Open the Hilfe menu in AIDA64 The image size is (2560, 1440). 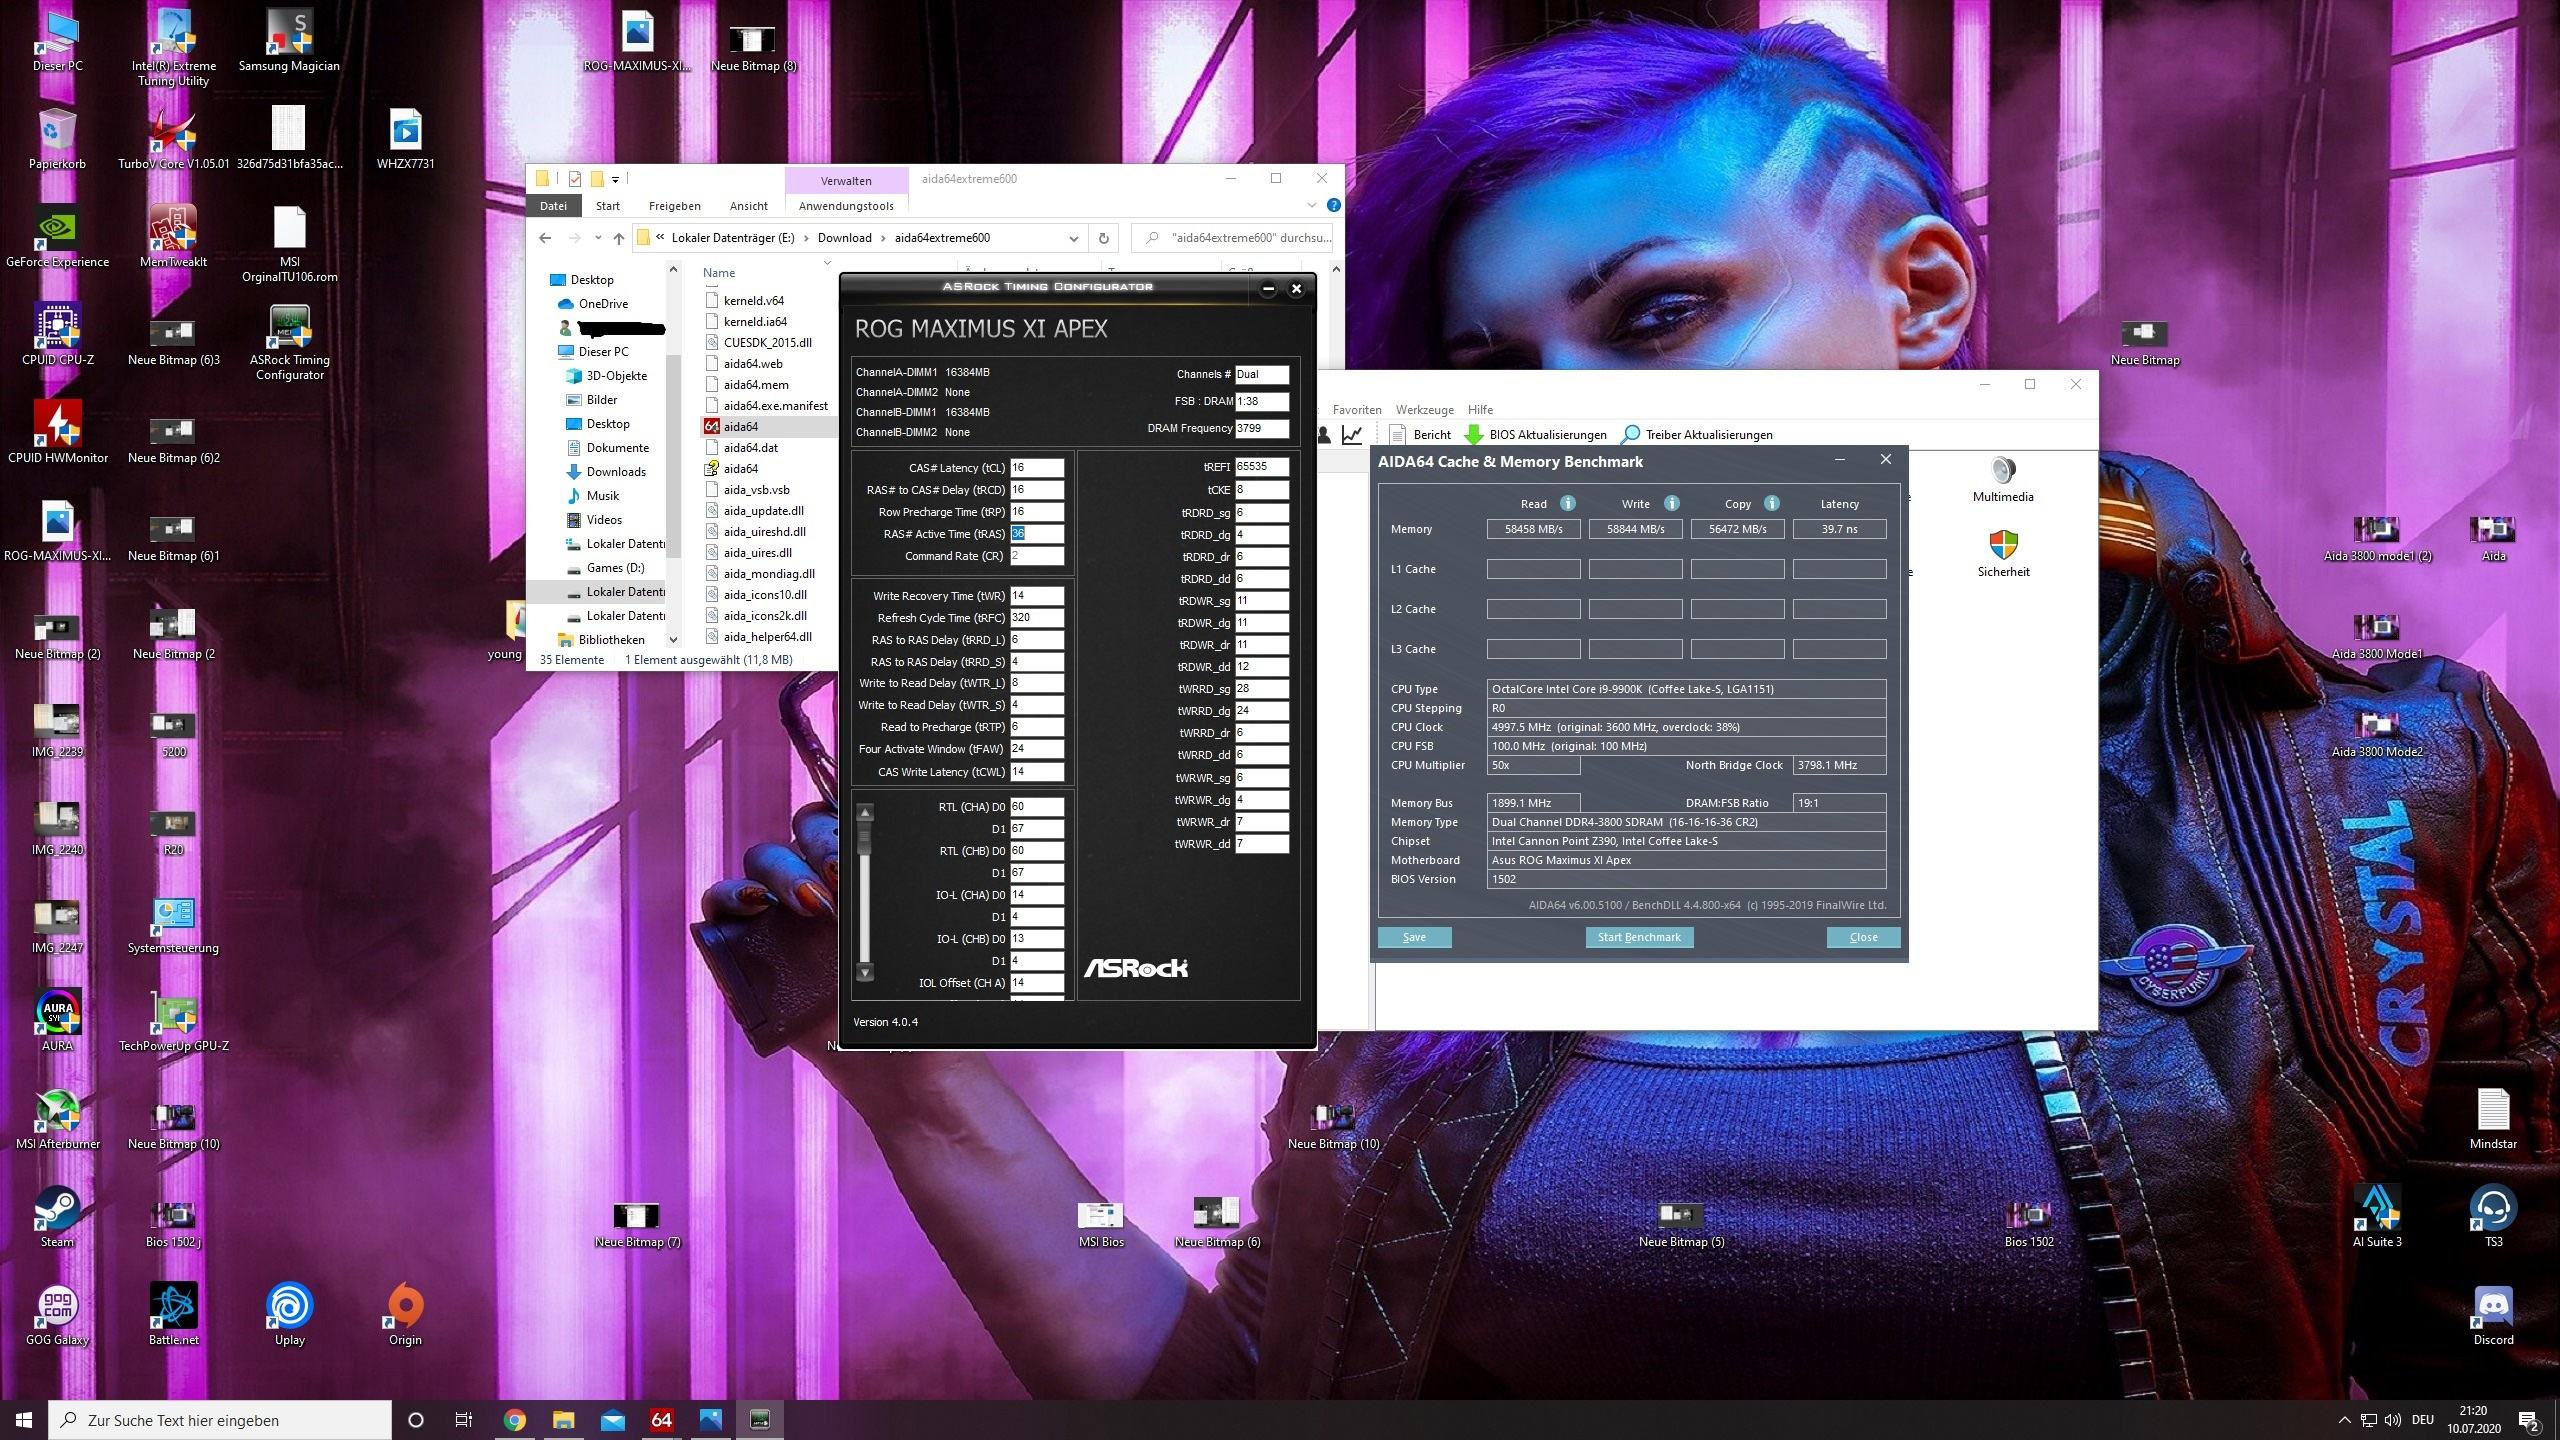point(1480,410)
